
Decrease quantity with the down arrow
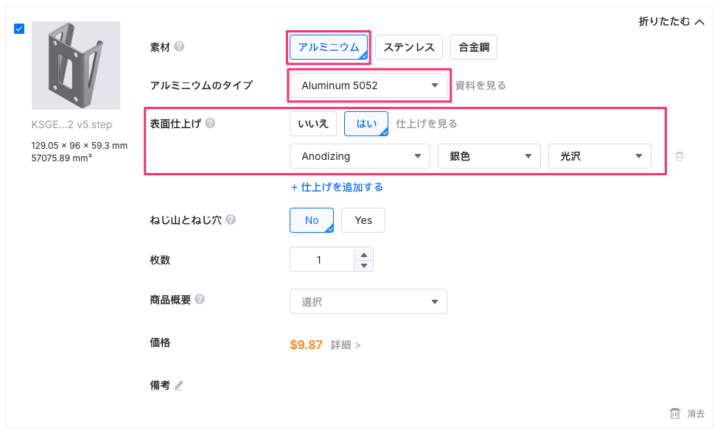(363, 265)
